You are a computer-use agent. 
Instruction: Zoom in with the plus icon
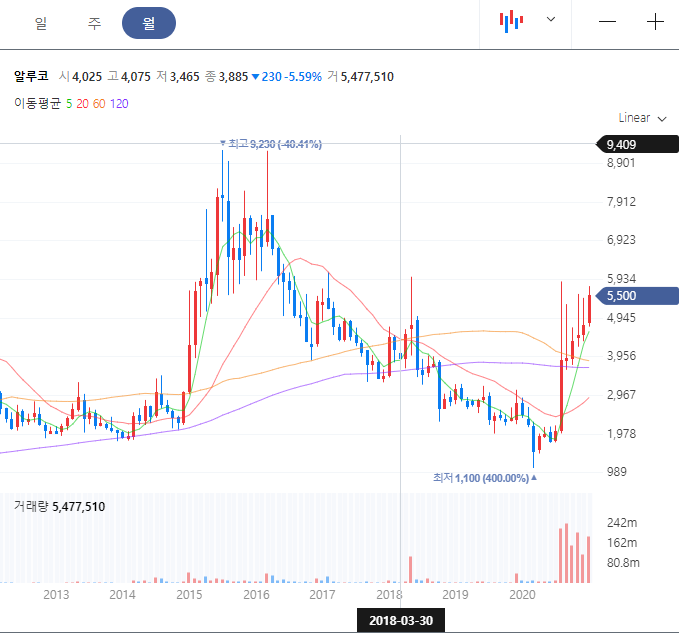coord(655,21)
